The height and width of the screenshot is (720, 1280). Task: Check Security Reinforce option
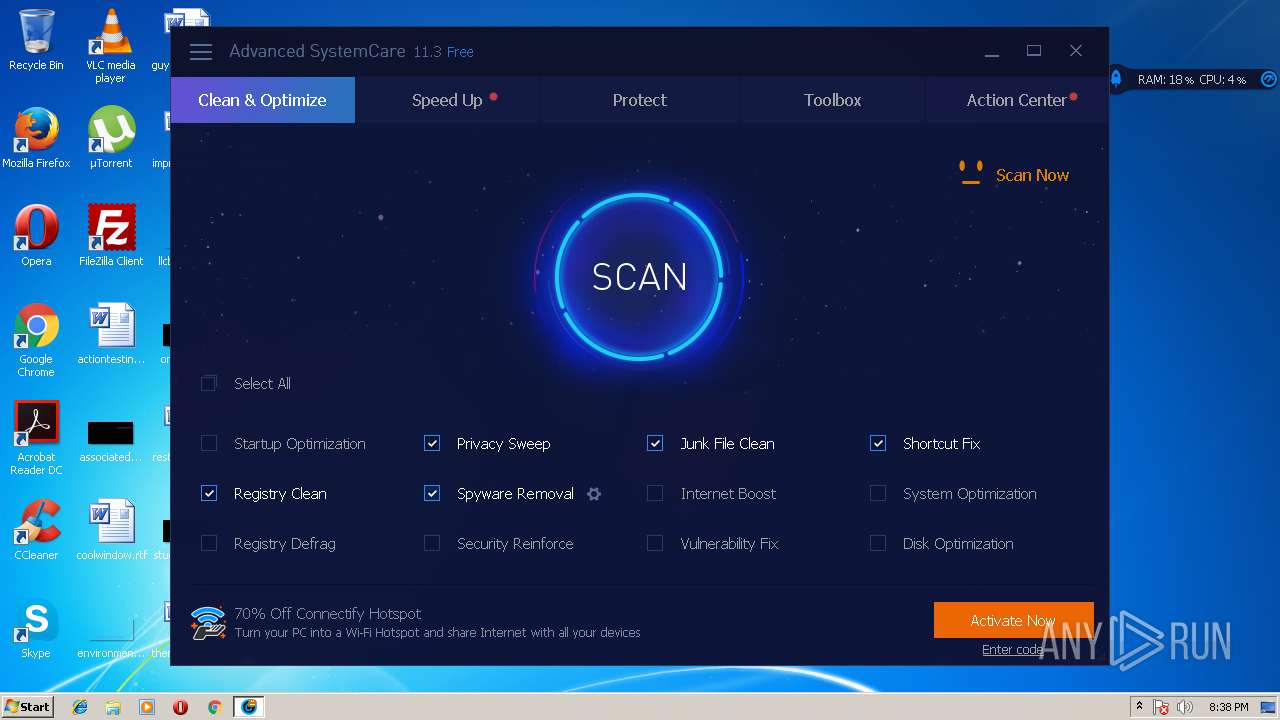(x=432, y=544)
